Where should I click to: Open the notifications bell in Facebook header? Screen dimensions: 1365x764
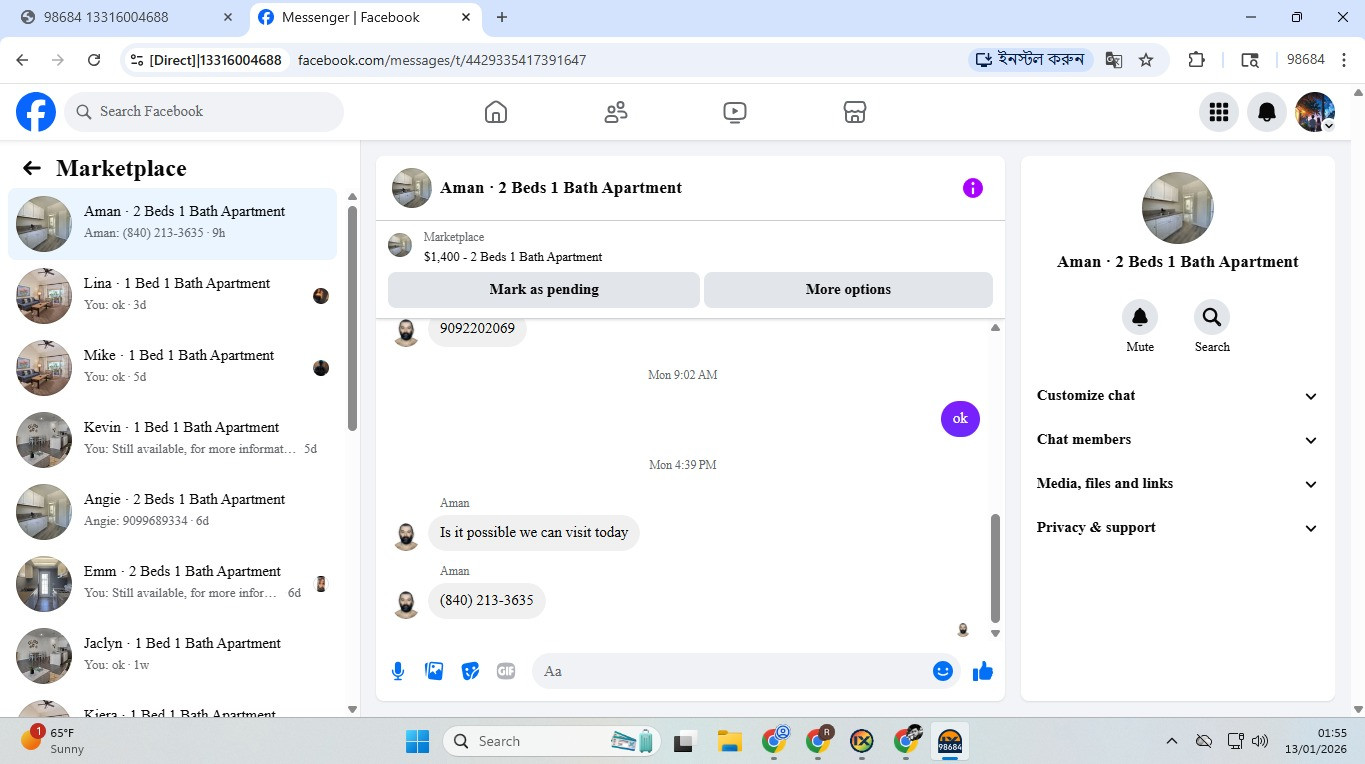click(1267, 112)
